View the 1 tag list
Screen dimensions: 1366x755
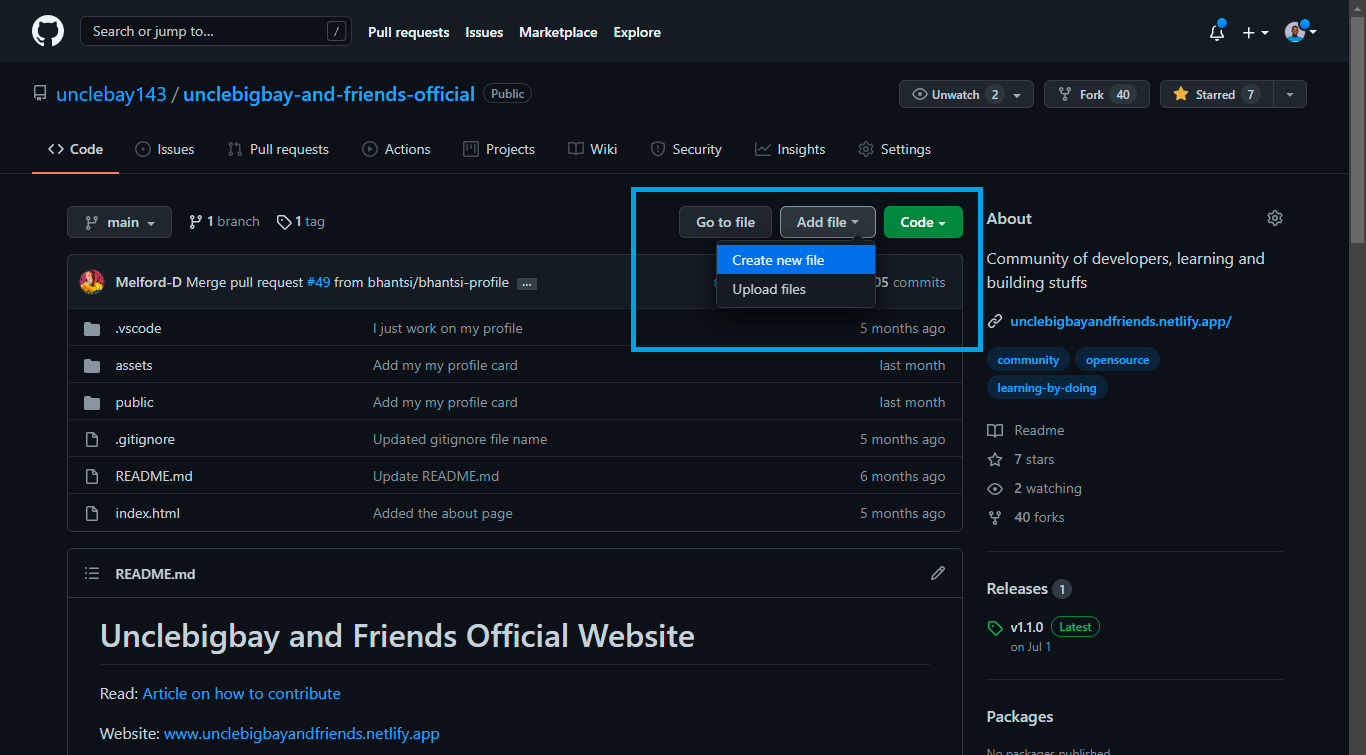coord(301,221)
